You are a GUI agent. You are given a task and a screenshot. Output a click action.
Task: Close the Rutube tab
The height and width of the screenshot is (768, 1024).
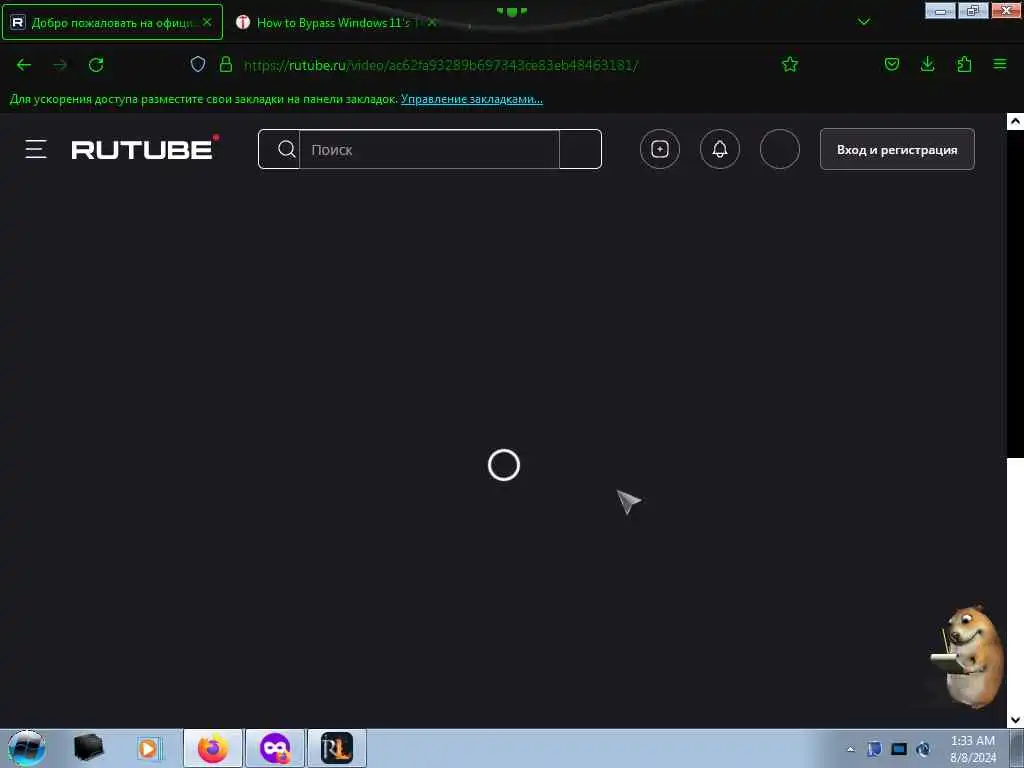tap(207, 22)
